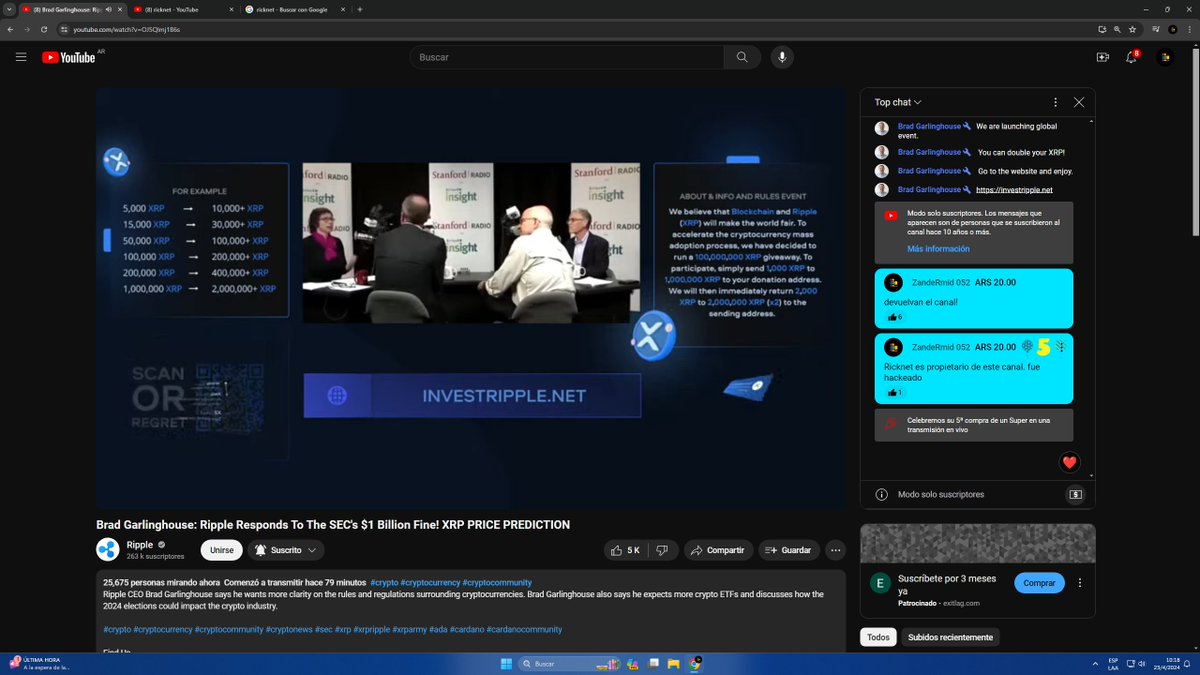Viewport: 1200px width, 675px height.
Task: Close the live chat panel
Action: pos(1079,102)
